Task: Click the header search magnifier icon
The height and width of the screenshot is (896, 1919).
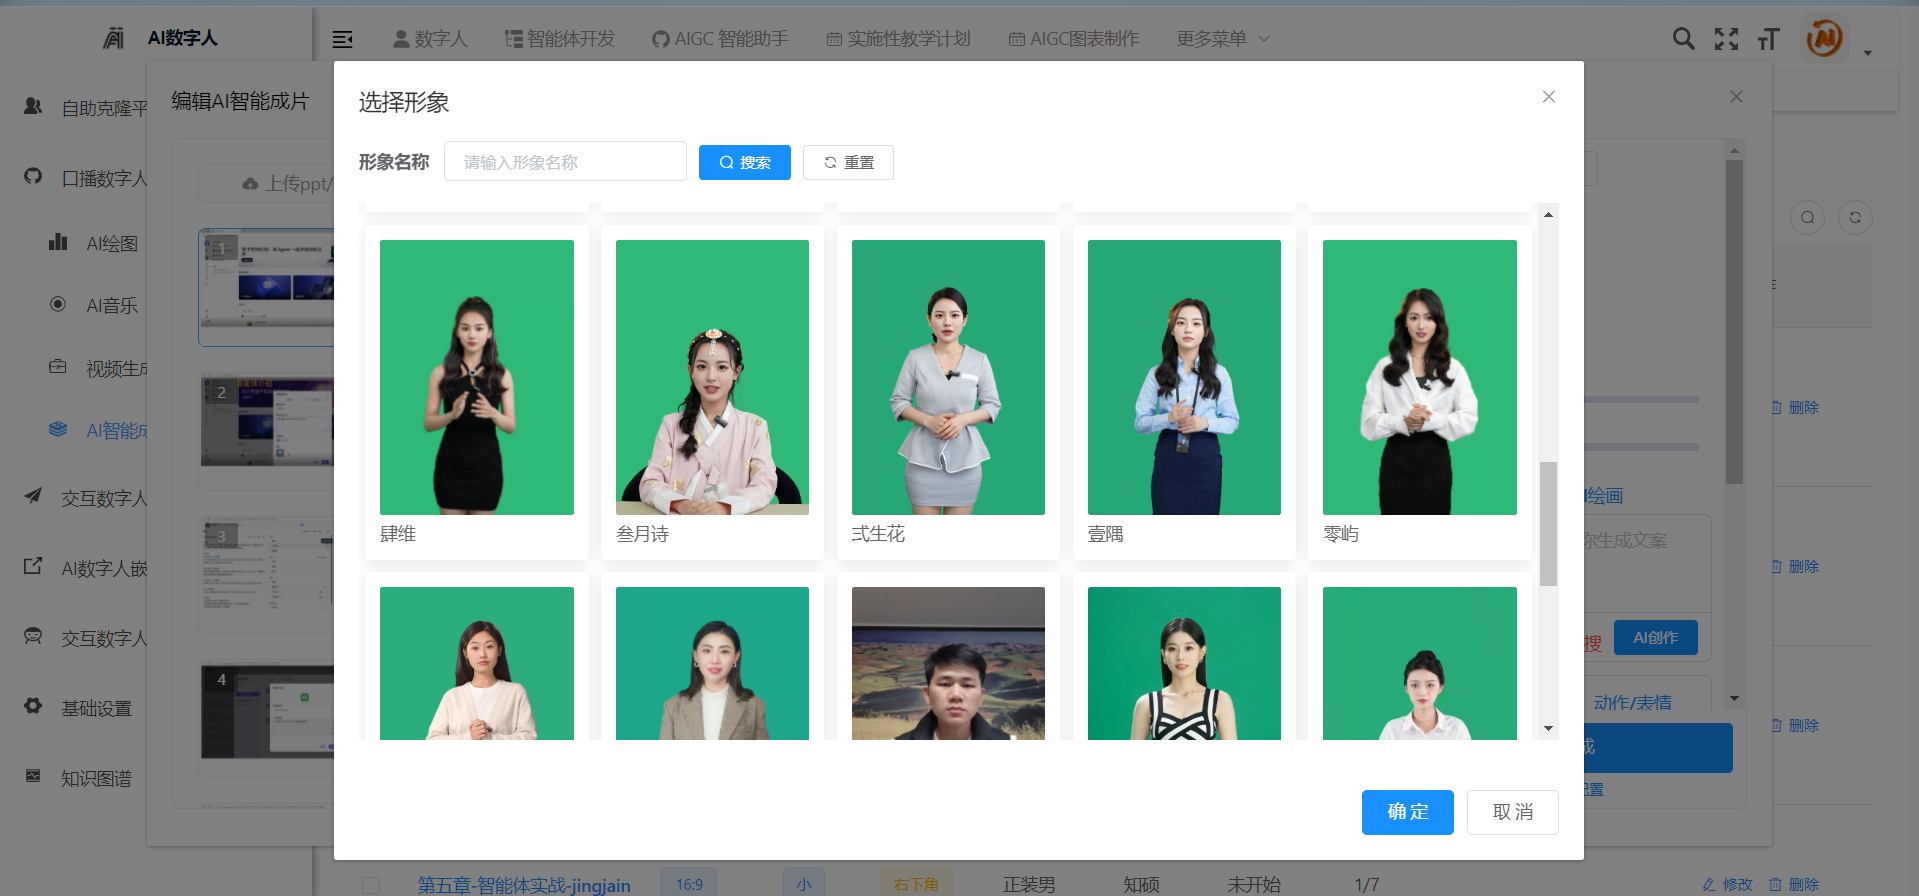Action: [x=1684, y=39]
